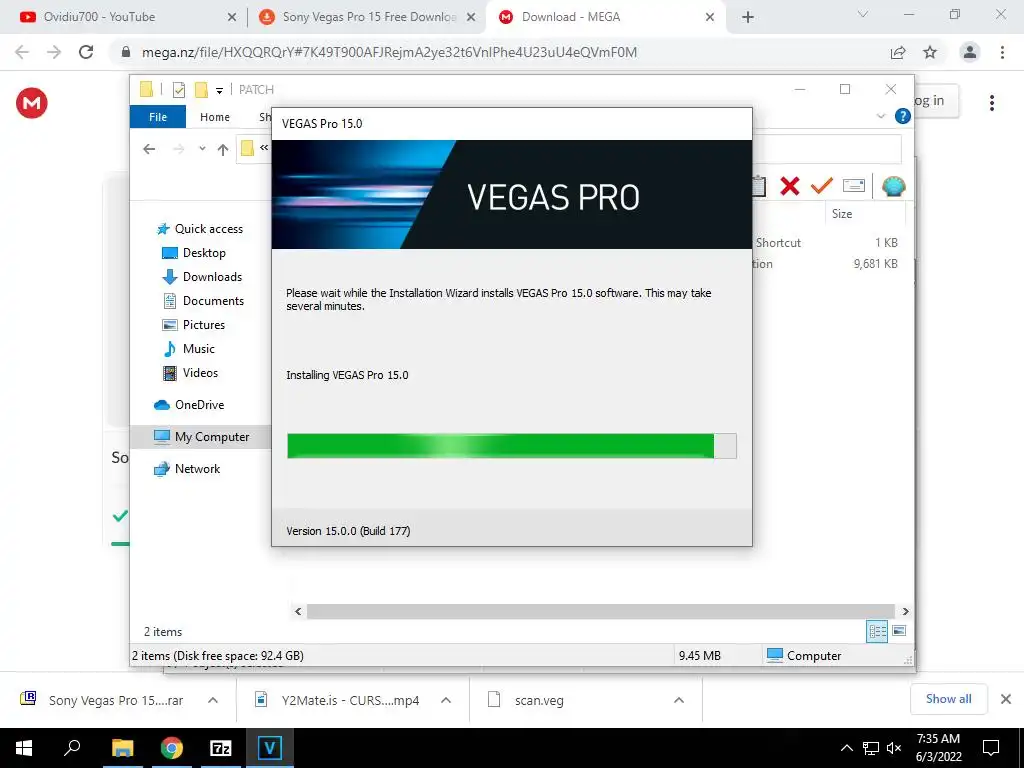This screenshot has height=768, width=1024.
Task: Open Chrome tab search chevron
Action: (x=863, y=14)
